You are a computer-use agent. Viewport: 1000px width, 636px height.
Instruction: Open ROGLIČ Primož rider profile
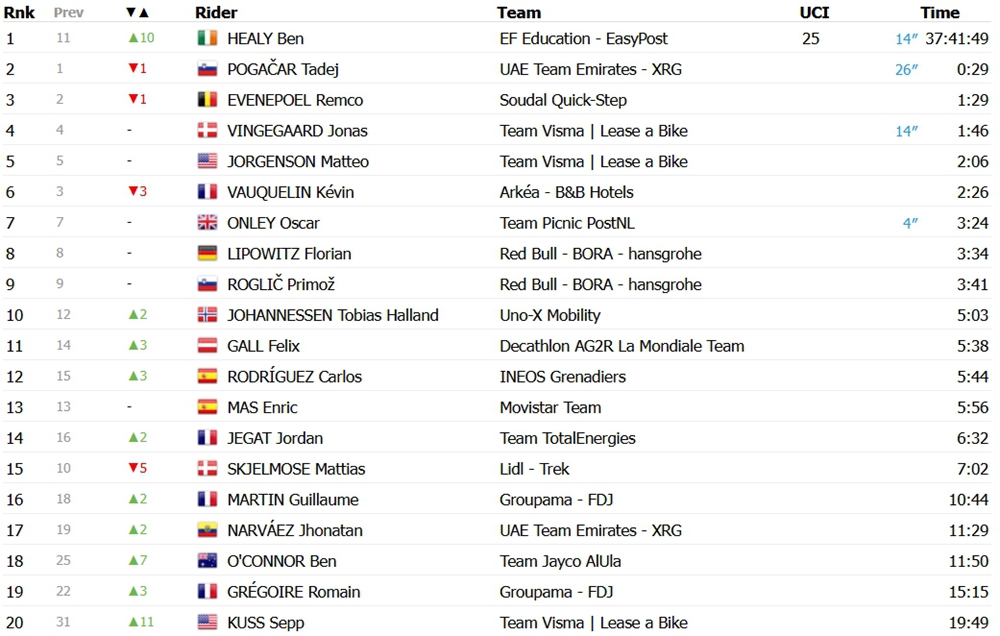[281, 284]
